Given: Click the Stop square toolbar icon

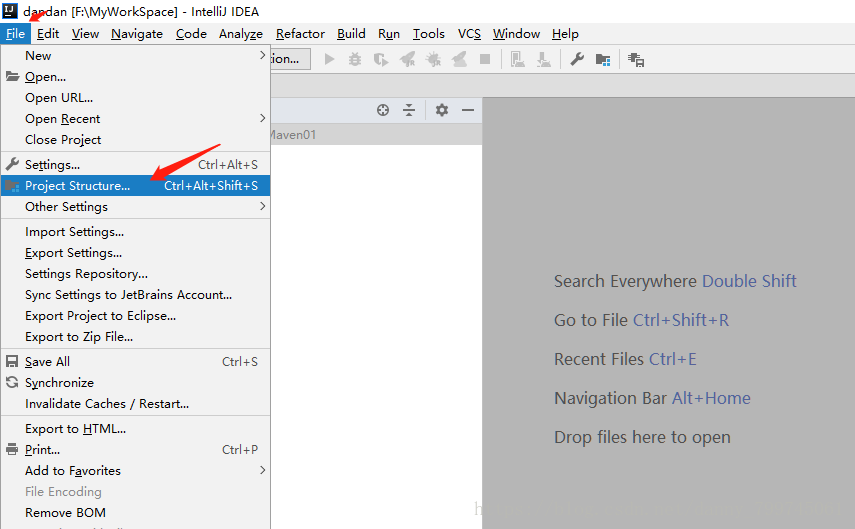Looking at the screenshot, I should click(485, 59).
